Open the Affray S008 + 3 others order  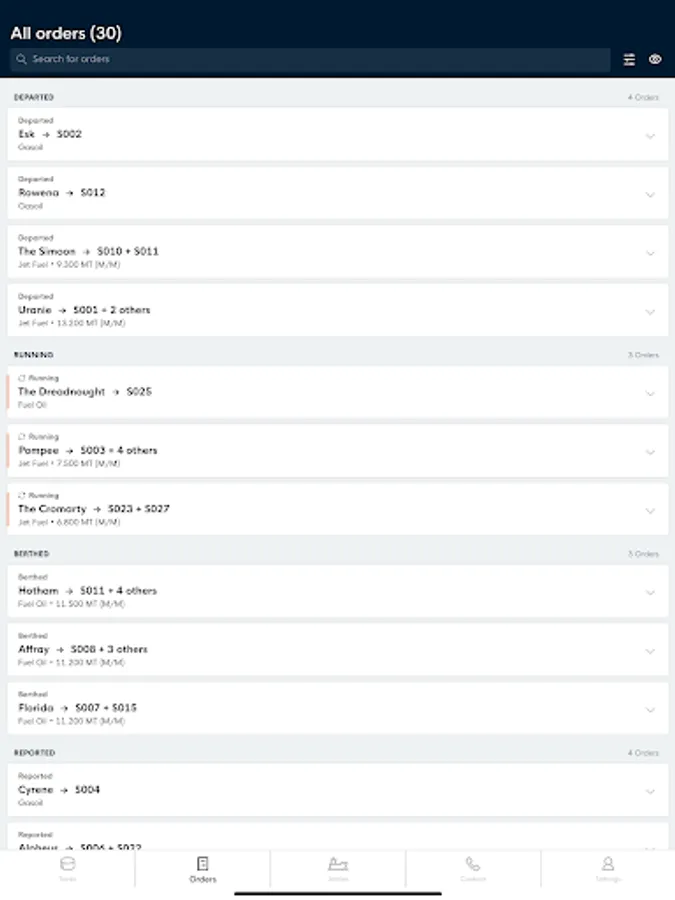coord(338,650)
